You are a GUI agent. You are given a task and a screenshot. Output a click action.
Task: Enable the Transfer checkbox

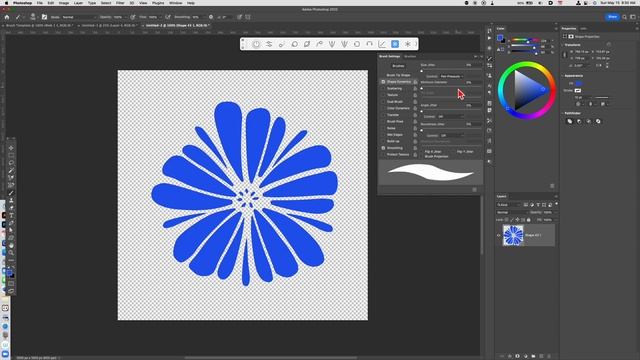(x=383, y=115)
